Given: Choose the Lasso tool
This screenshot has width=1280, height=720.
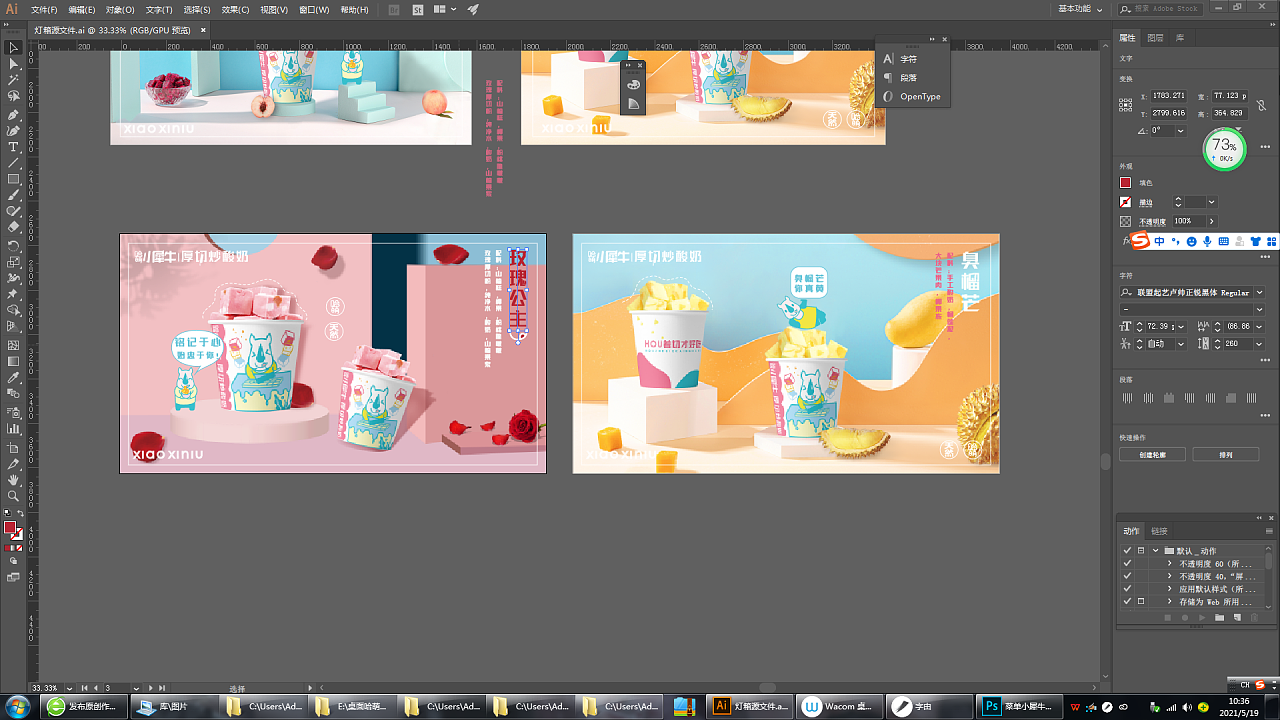Looking at the screenshot, I should pos(14,97).
